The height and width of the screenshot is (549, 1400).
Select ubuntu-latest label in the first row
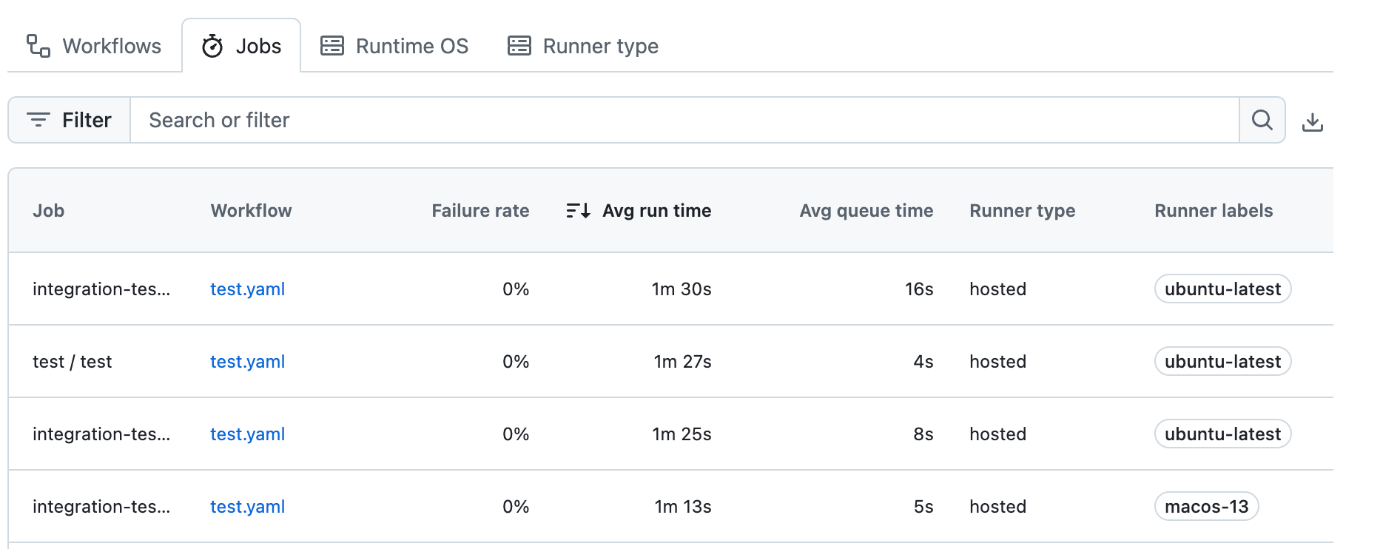click(x=1223, y=289)
